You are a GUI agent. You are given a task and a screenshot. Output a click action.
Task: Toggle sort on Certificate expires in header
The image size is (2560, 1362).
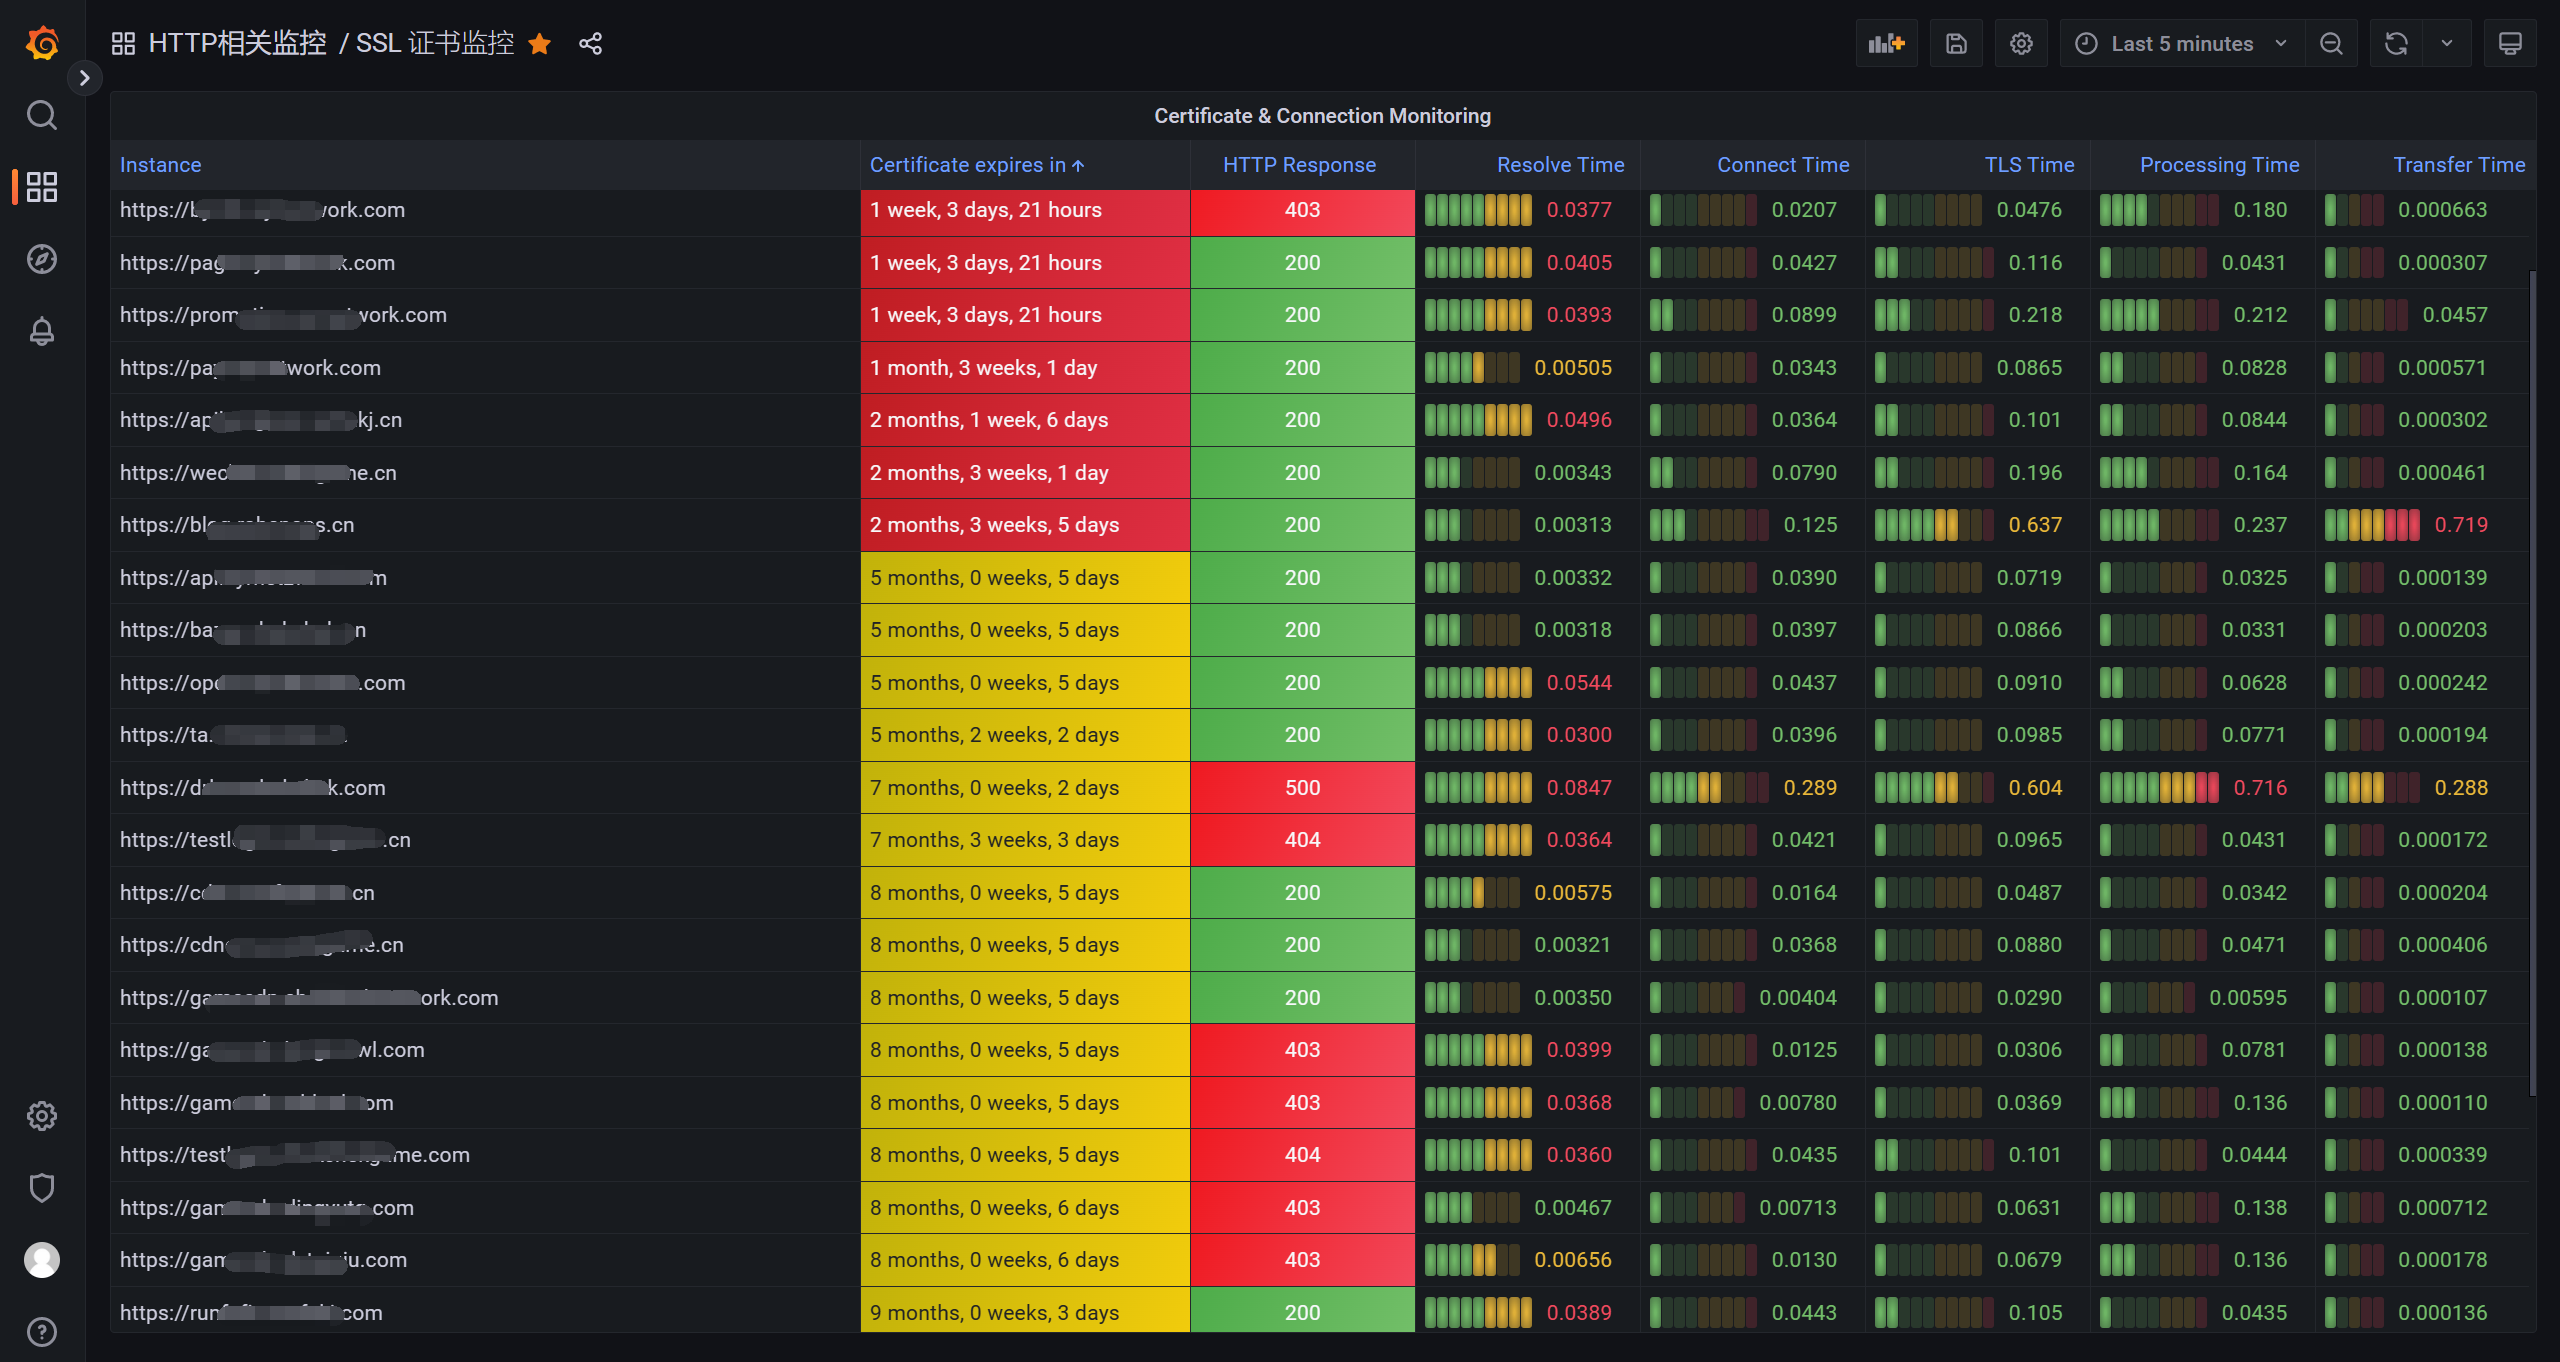(976, 165)
